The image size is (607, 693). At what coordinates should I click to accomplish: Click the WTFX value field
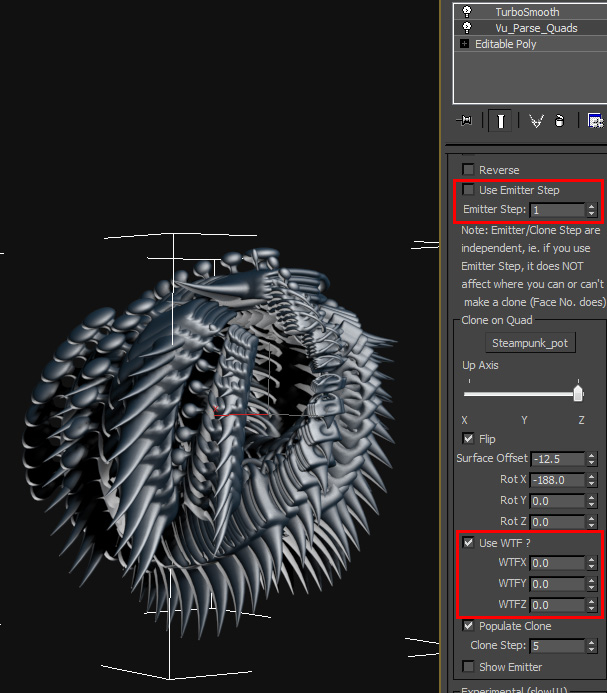coord(557,563)
